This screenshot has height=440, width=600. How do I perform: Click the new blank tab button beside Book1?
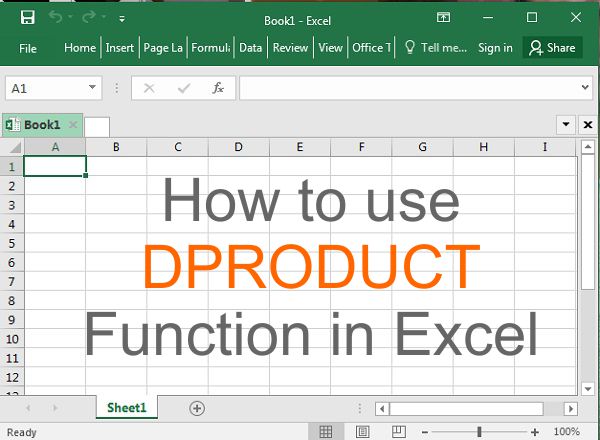(97, 127)
